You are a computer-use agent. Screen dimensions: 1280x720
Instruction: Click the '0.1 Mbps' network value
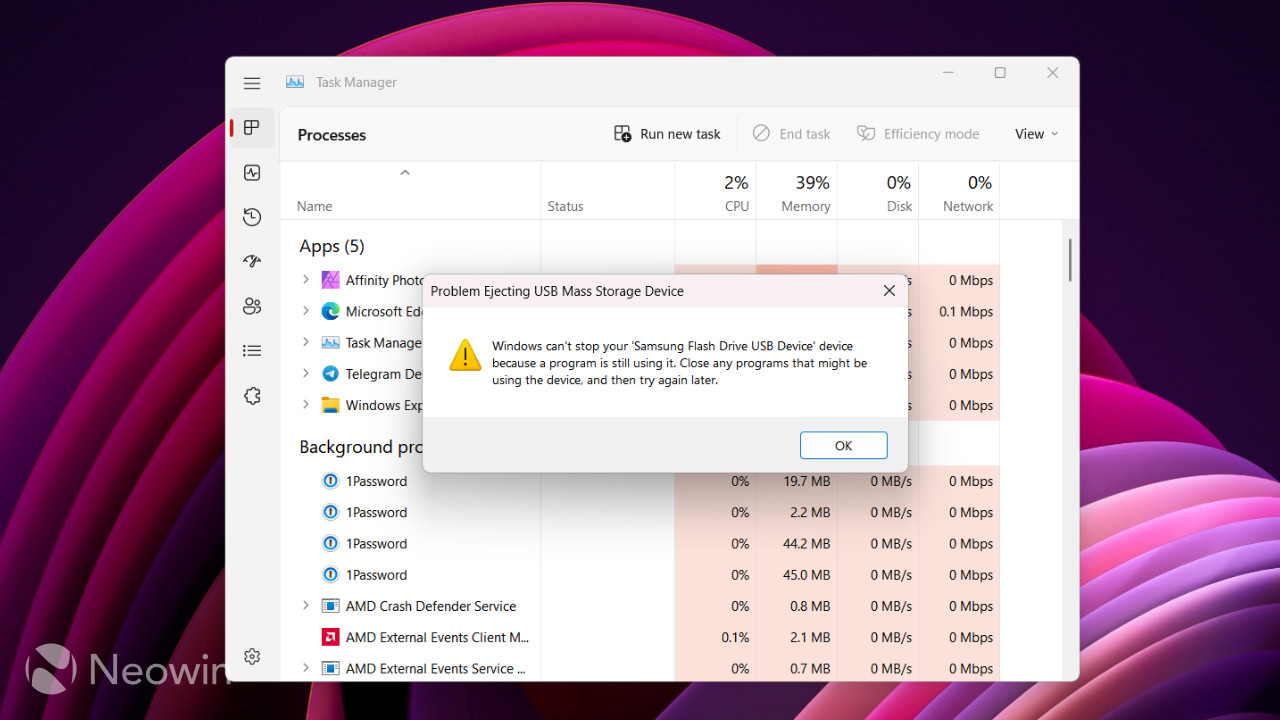click(966, 311)
